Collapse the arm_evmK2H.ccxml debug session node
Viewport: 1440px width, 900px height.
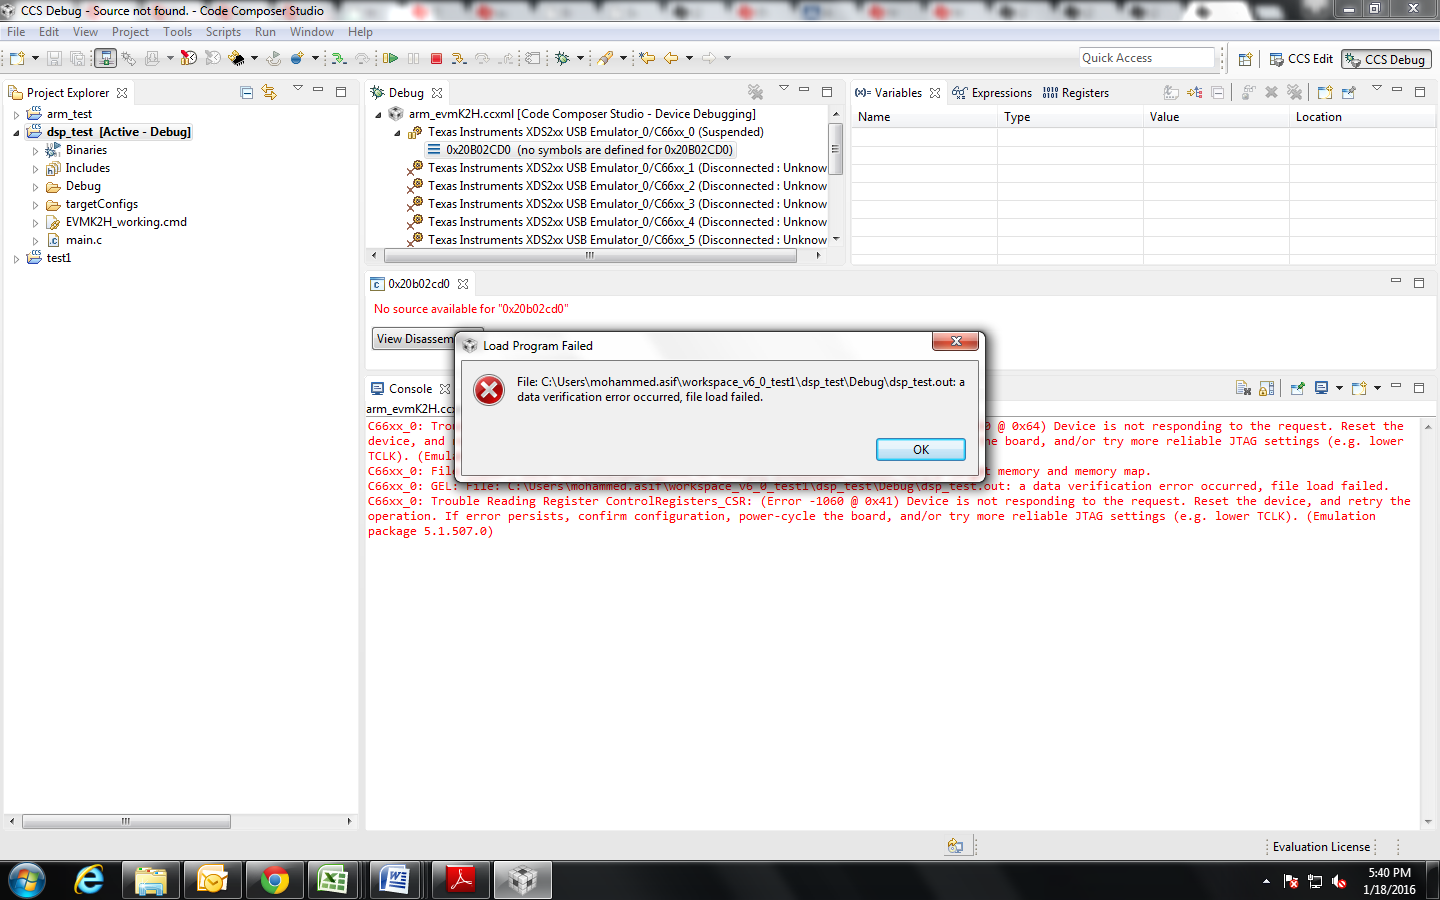tap(378, 115)
